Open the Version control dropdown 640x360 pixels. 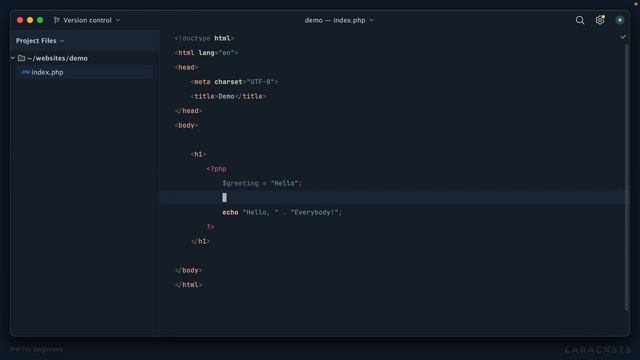point(87,20)
